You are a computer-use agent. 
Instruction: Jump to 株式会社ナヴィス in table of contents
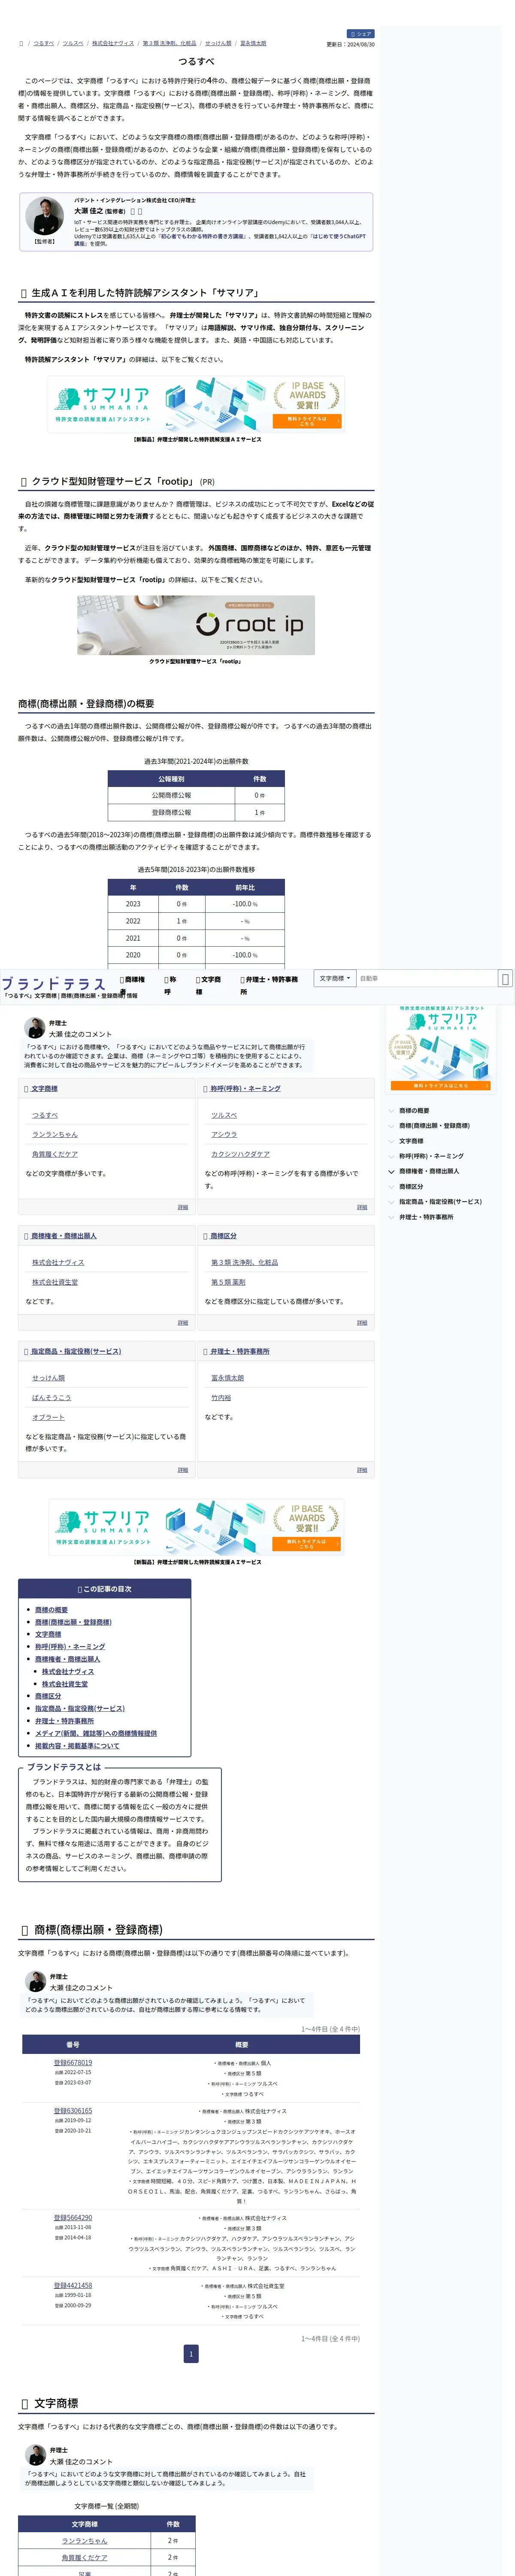(68, 1671)
